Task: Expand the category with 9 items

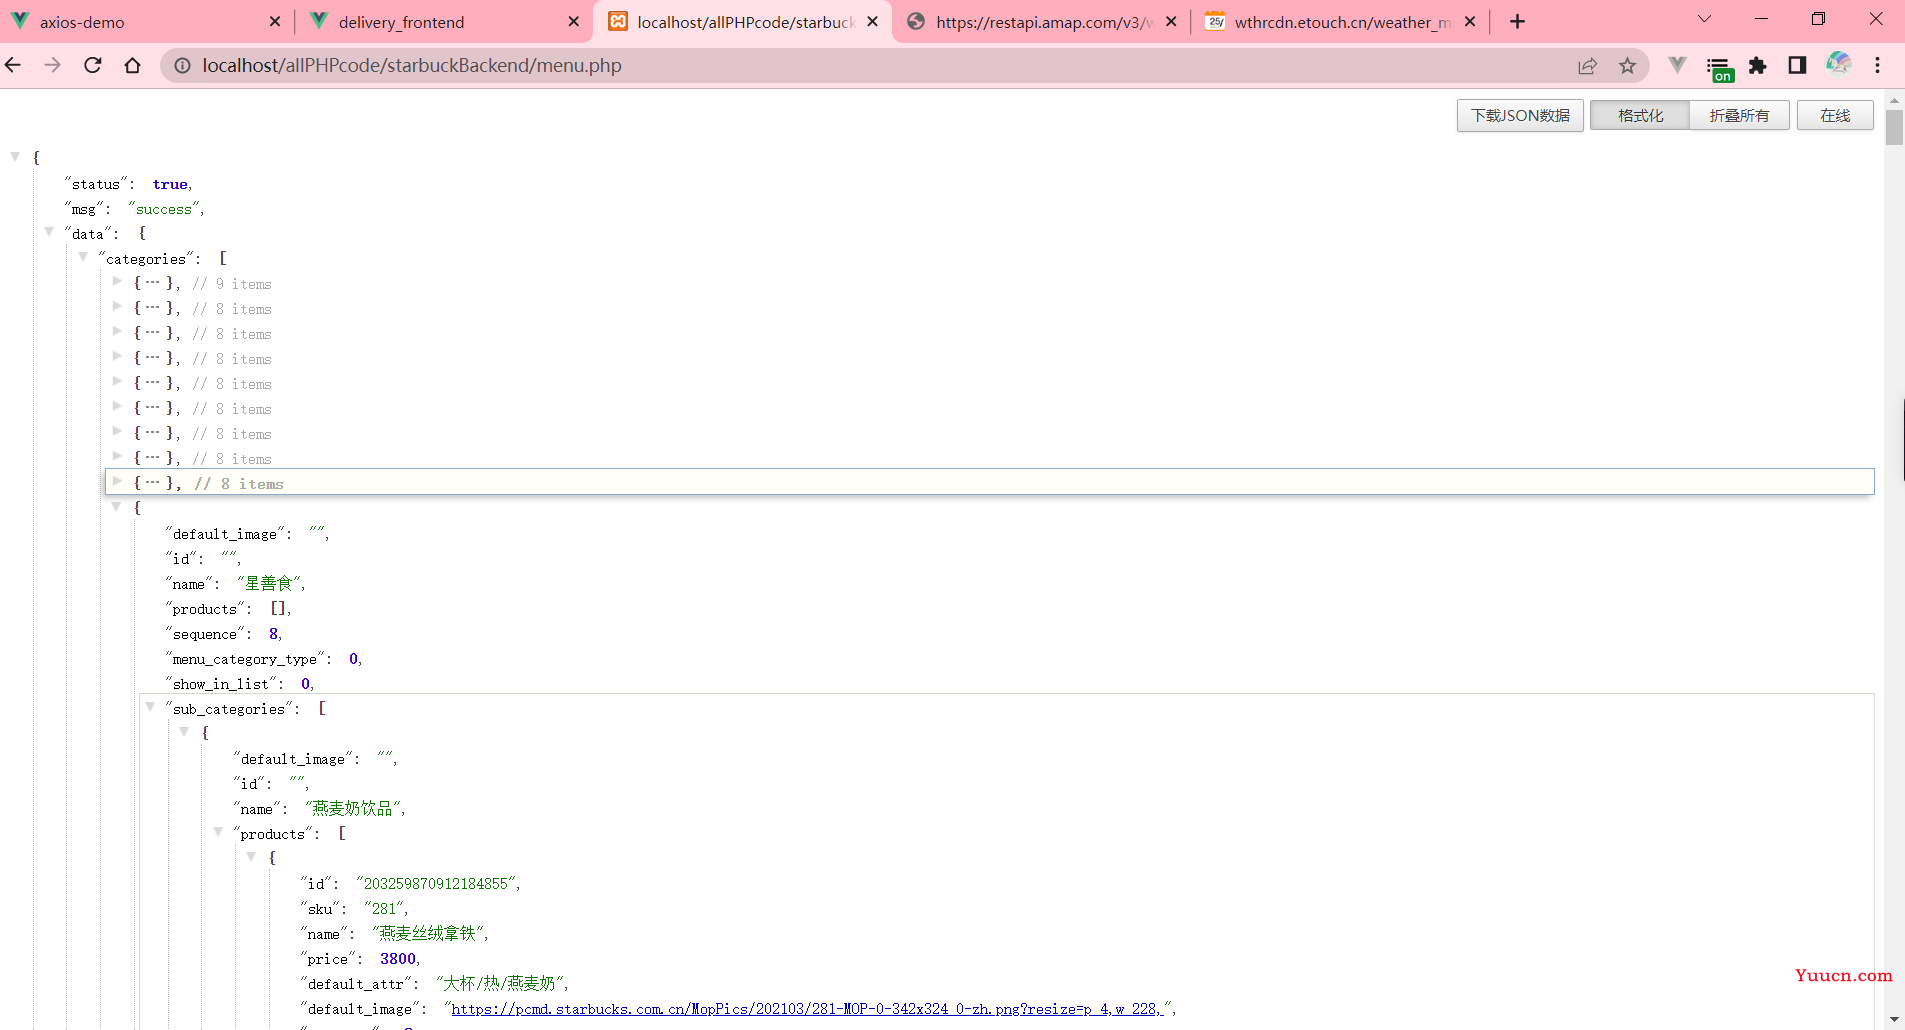Action: [x=117, y=281]
